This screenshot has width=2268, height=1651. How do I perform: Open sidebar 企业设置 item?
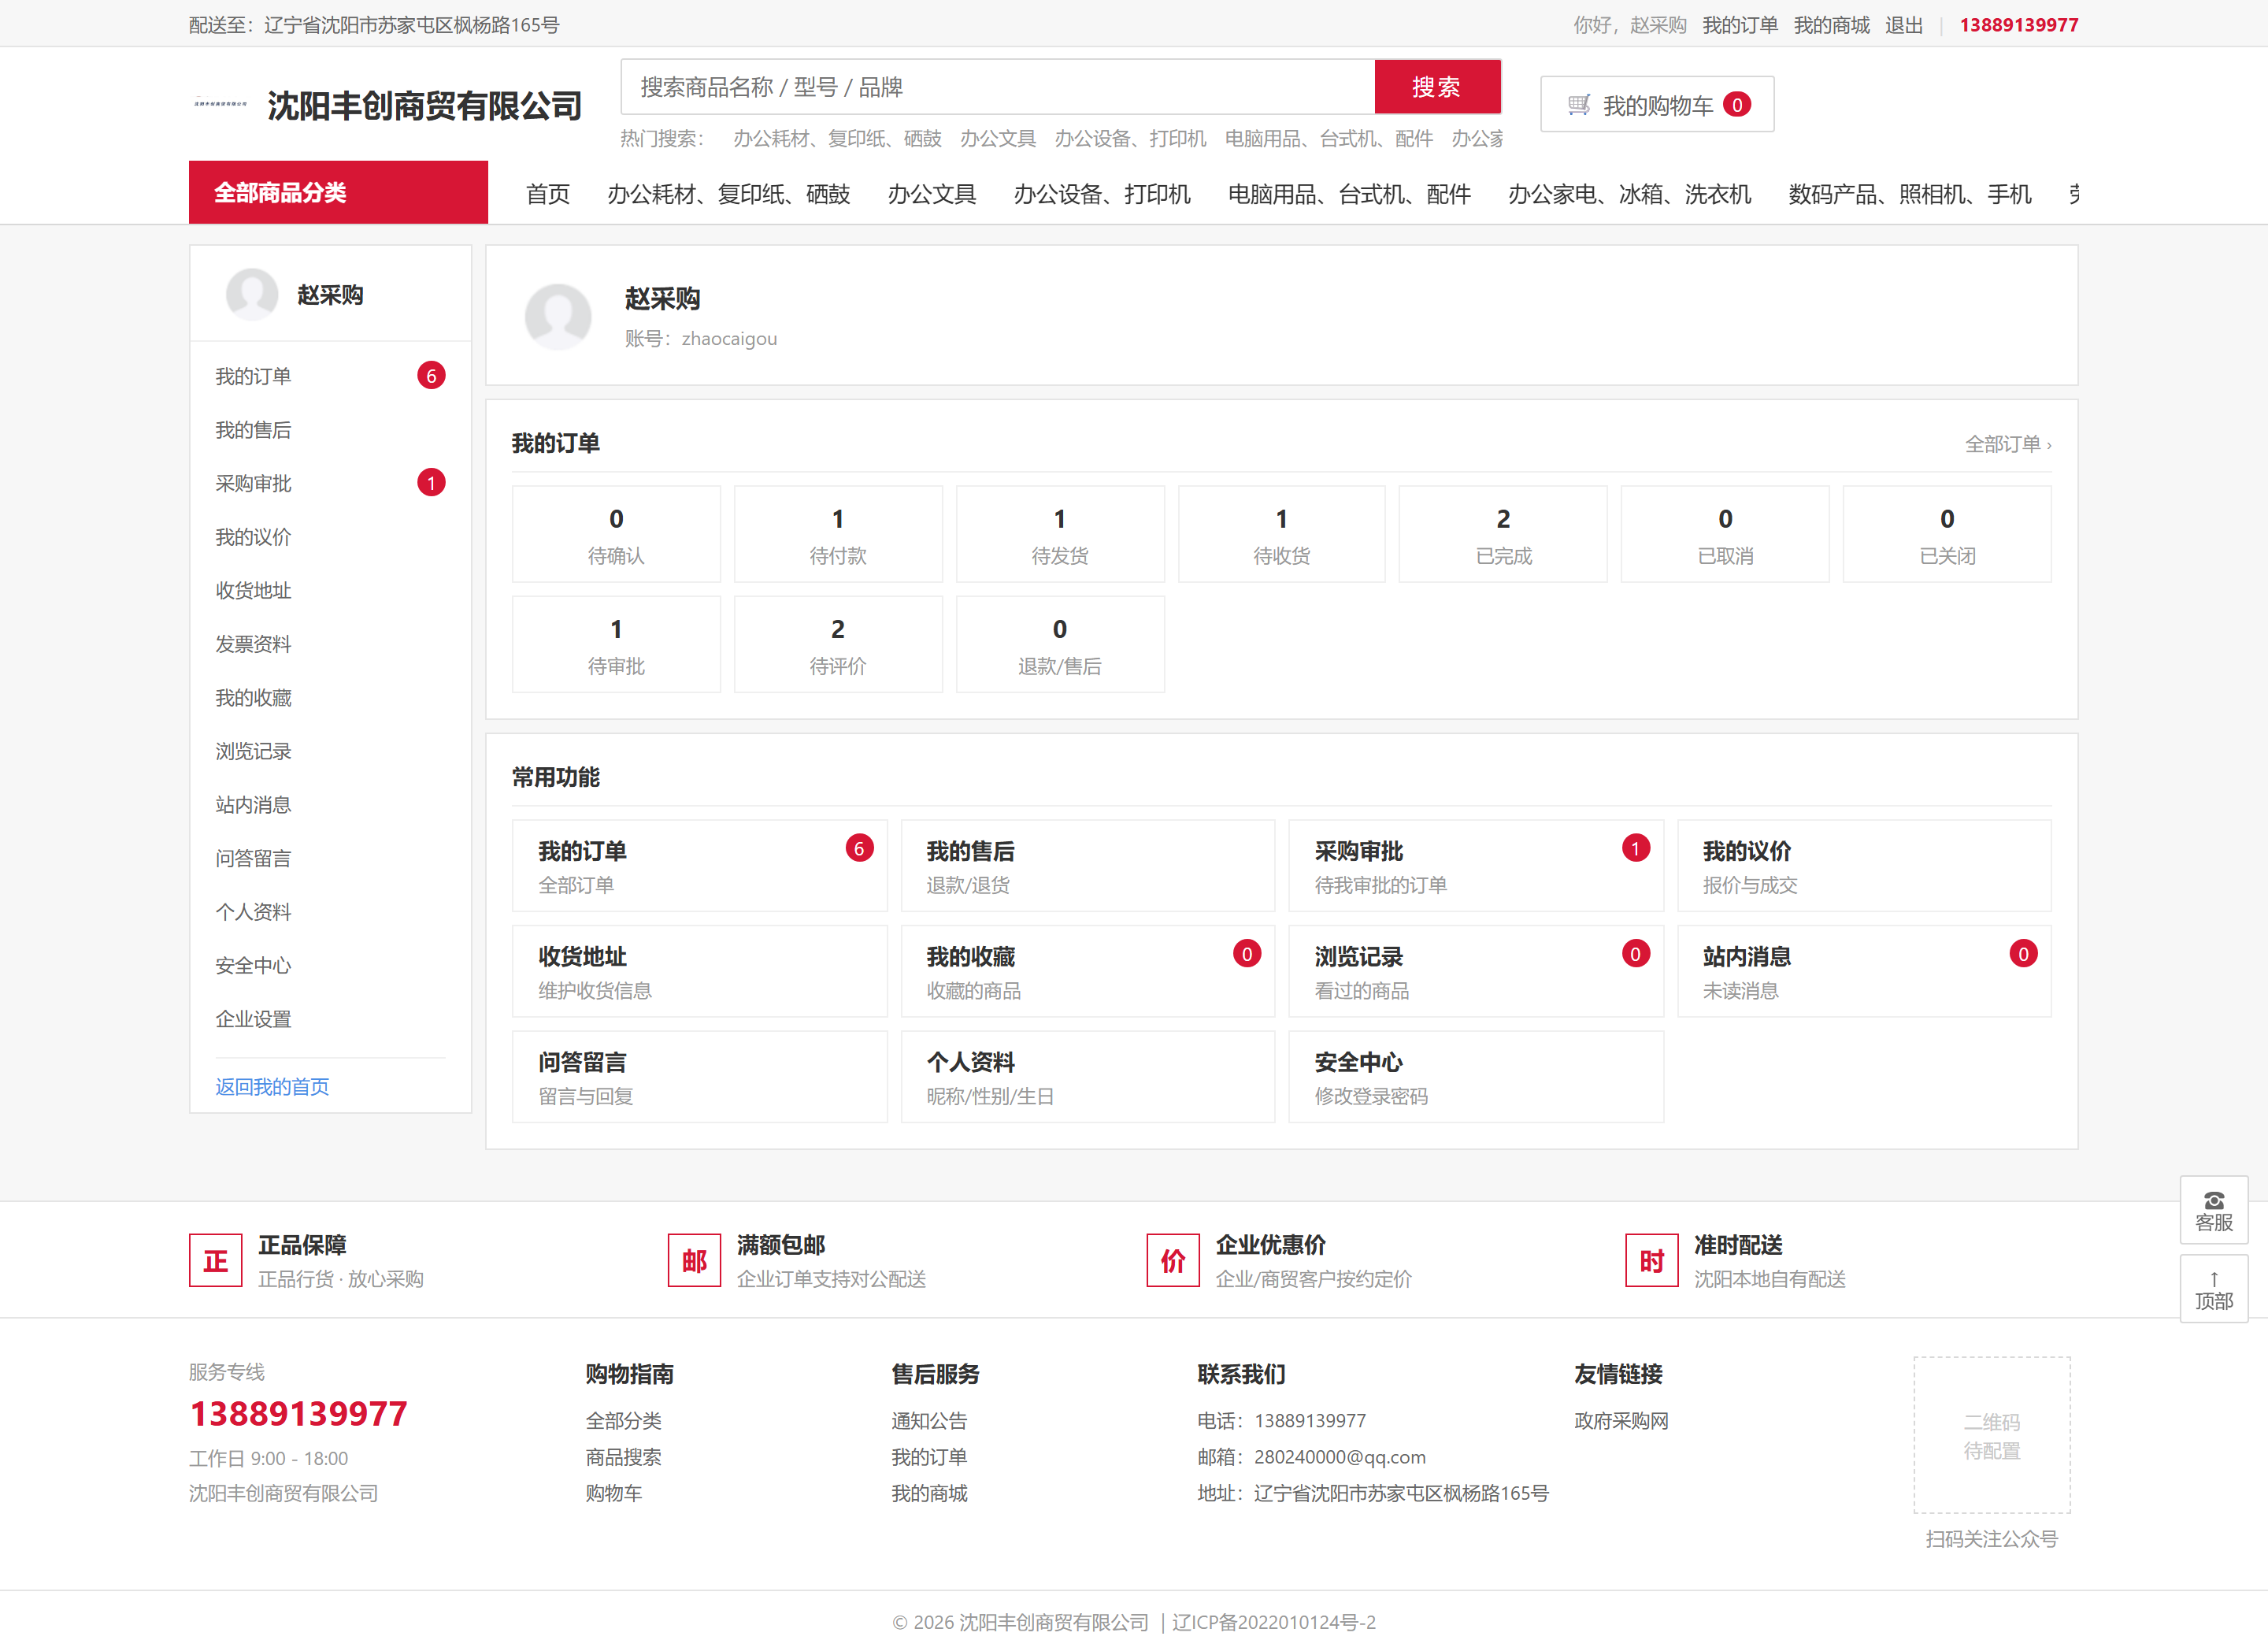tap(330, 1019)
